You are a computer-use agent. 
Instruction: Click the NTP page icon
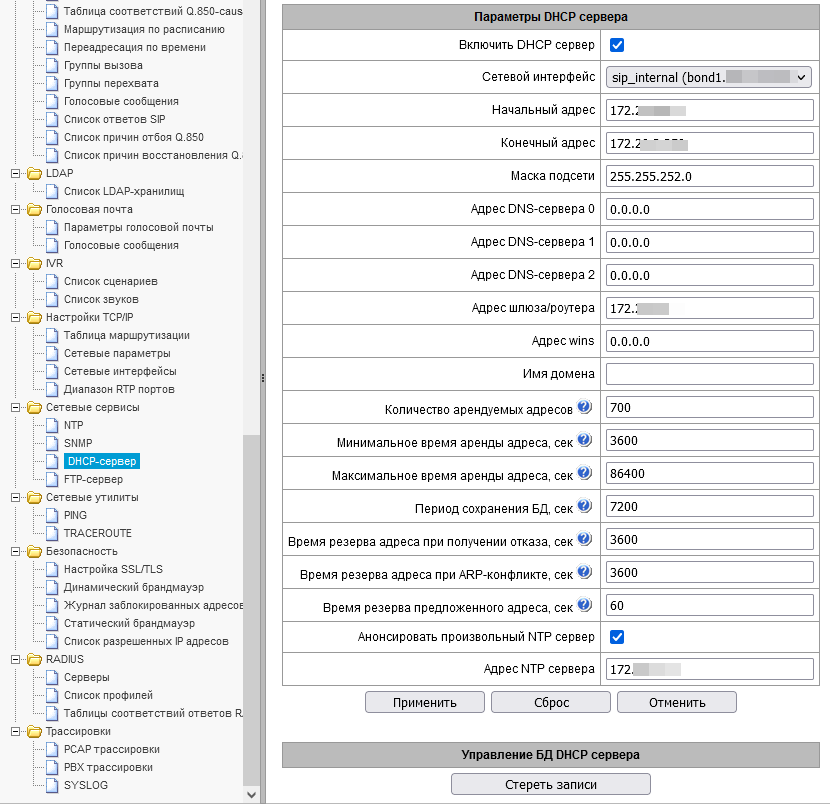(x=52, y=425)
